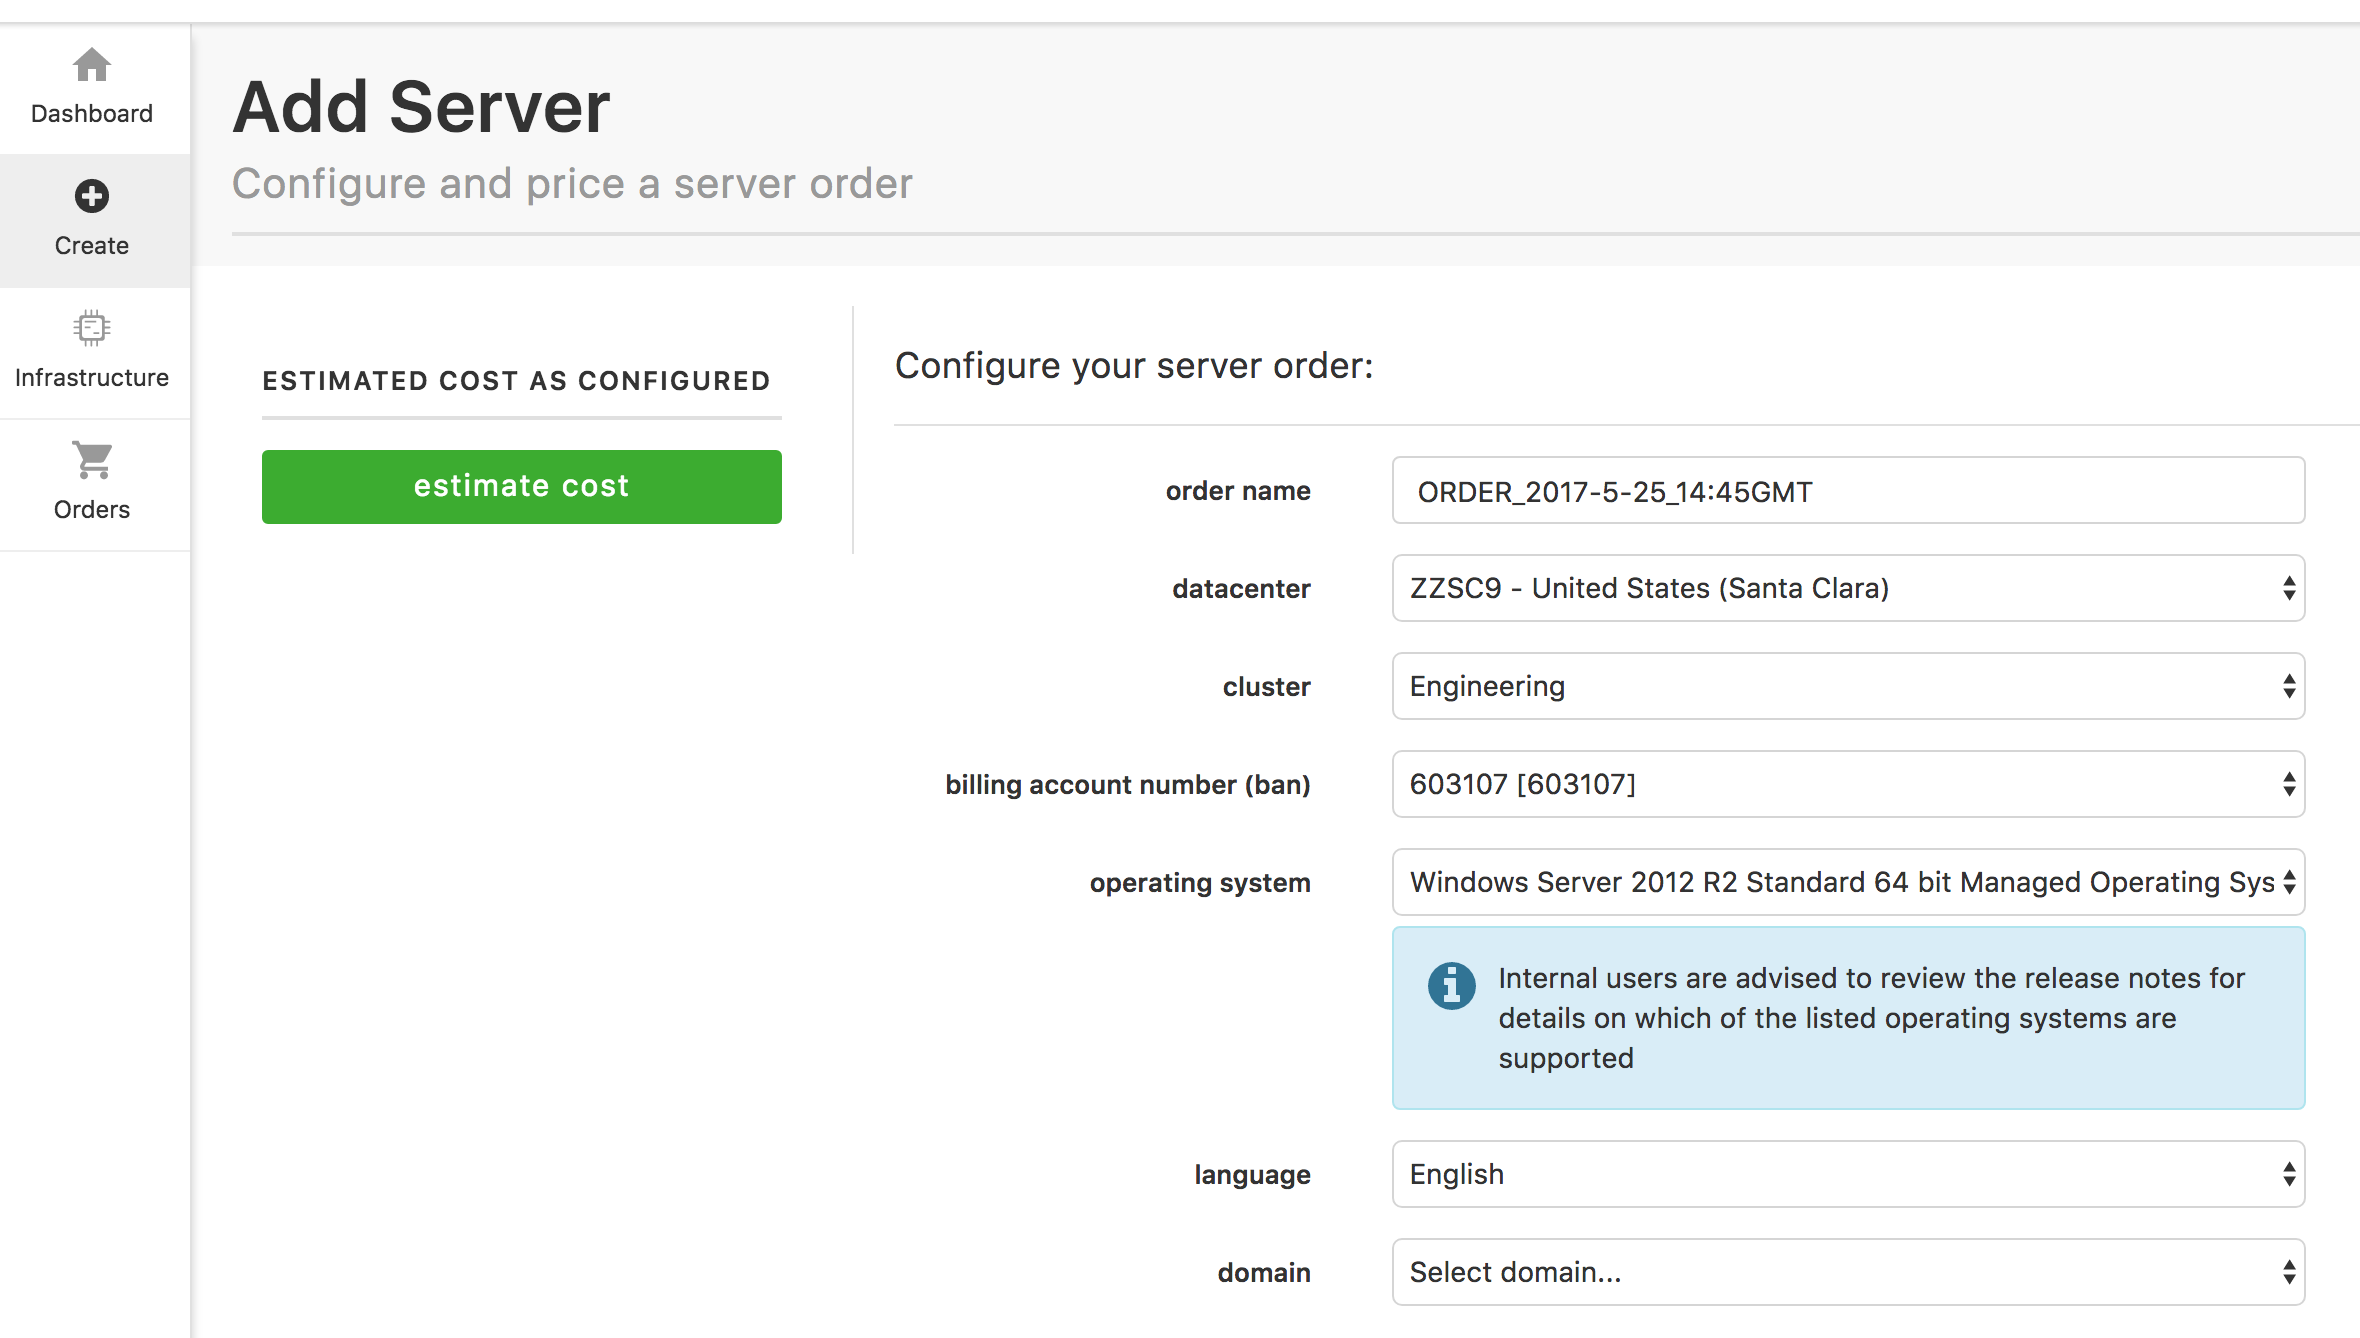
Task: Click the Dashboard home icon
Action: pos(92,65)
